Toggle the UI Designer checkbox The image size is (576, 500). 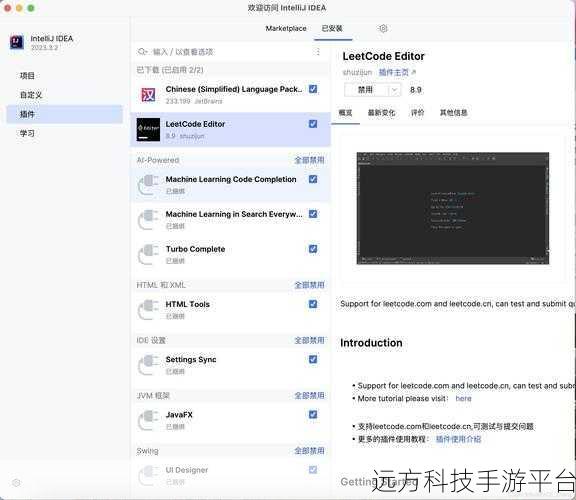coord(313,470)
